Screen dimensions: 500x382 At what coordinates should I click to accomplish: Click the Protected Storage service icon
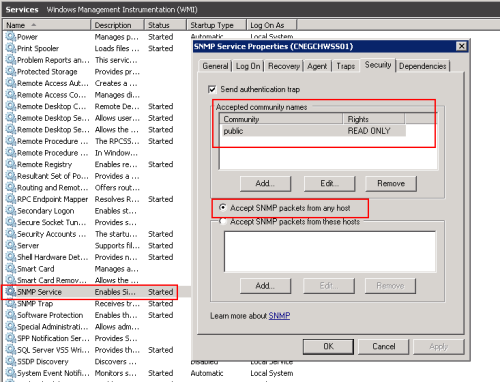pos(11,72)
